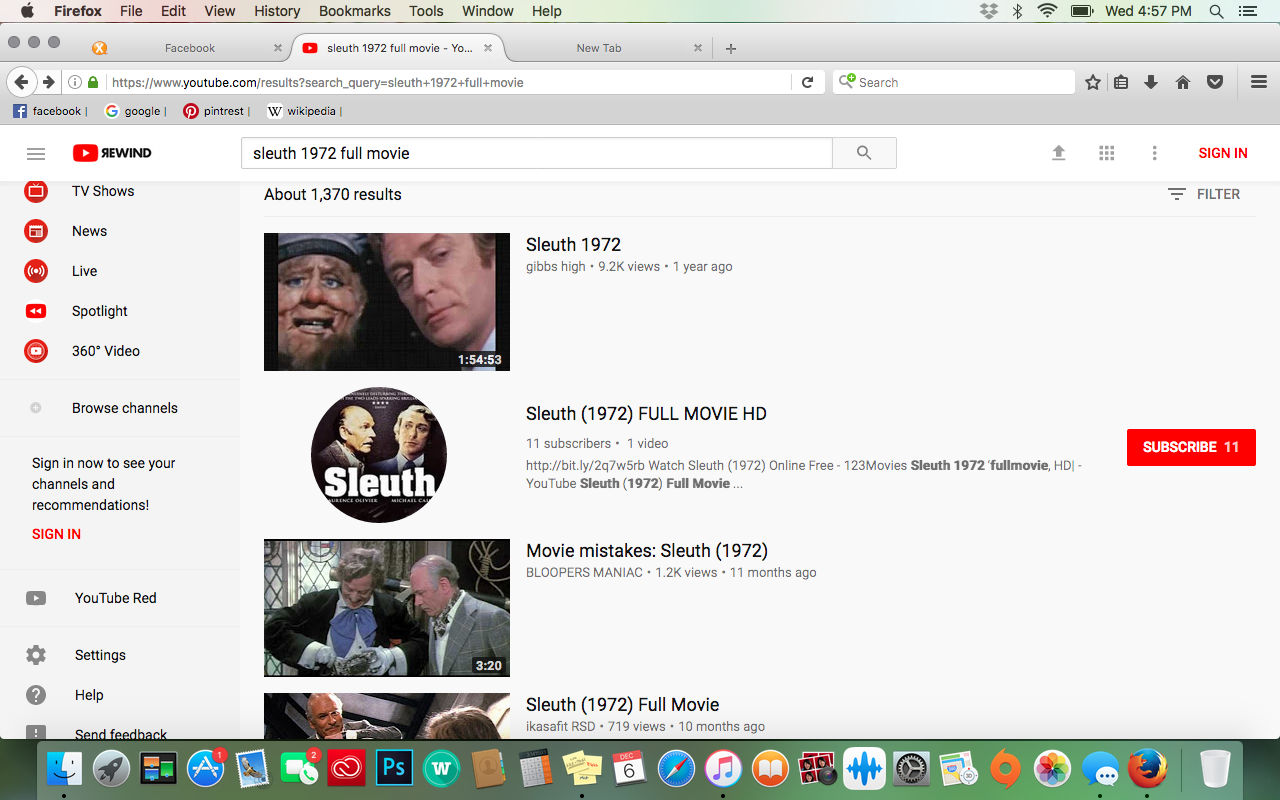Open the Tools menu
1280x800 pixels.
(426, 11)
